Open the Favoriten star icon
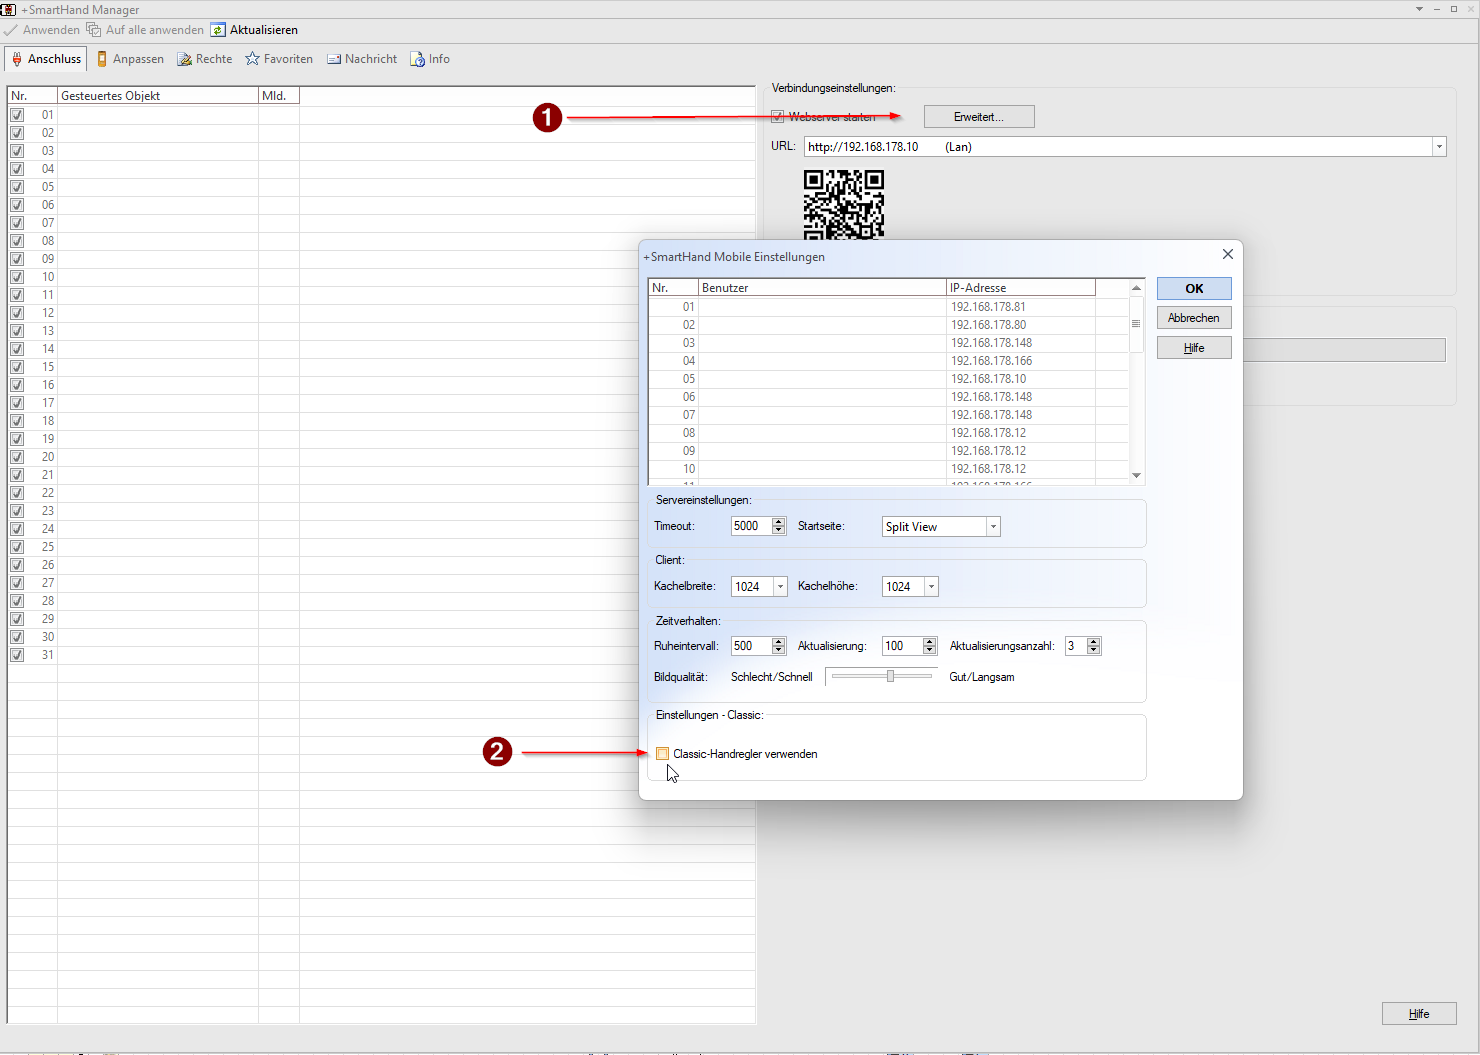Image resolution: width=1480 pixels, height=1055 pixels. [253, 59]
